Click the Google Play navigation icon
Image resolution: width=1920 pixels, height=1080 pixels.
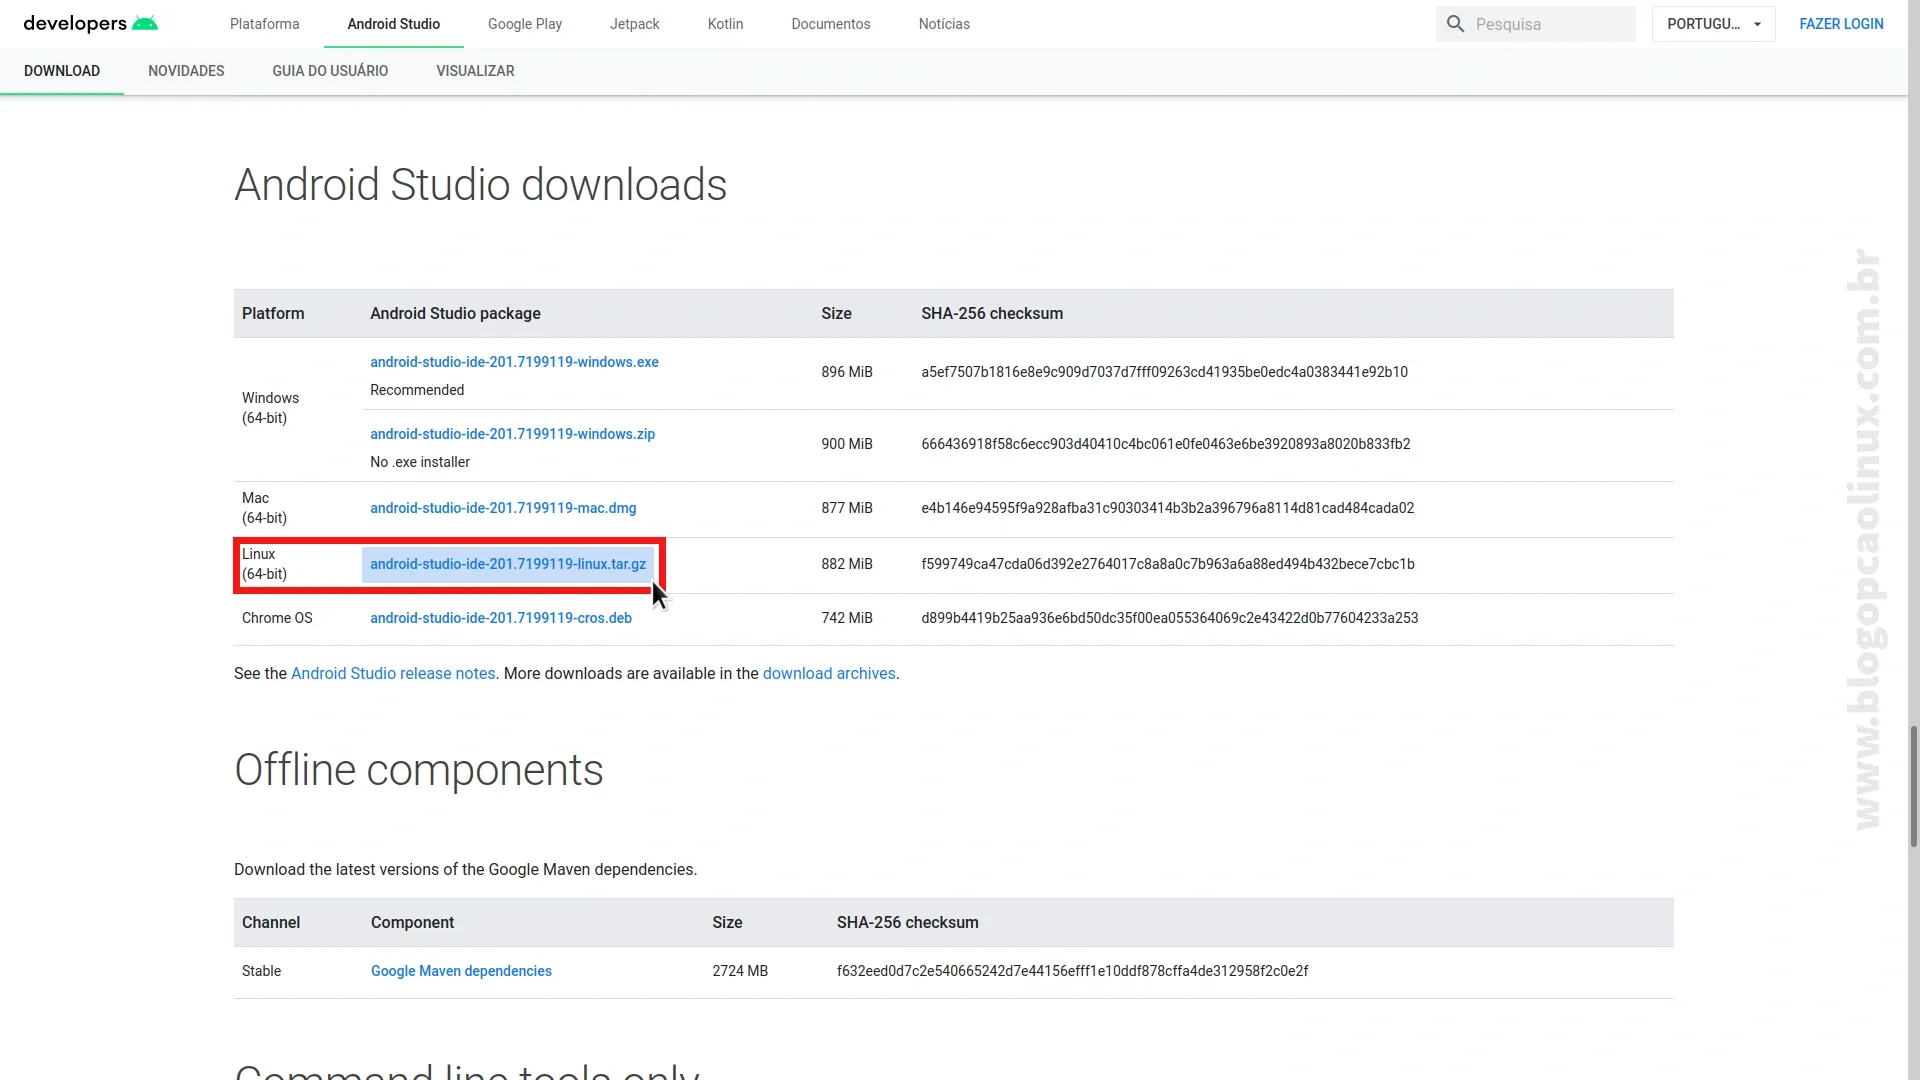pos(525,24)
